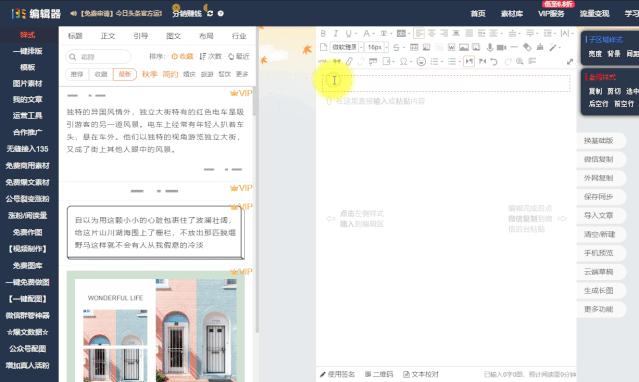
Task: Select the 推荐 filter pill
Action: pyautogui.click(x=77, y=74)
